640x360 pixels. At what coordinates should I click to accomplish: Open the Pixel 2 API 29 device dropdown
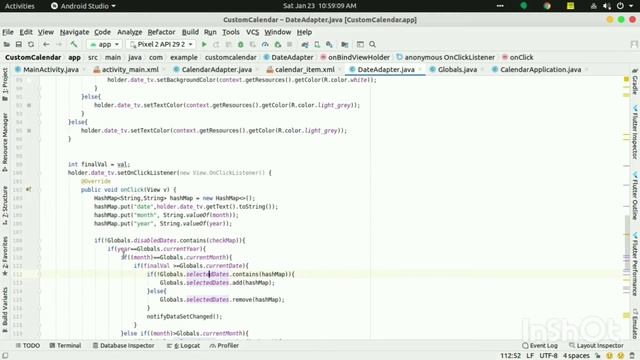(160, 44)
